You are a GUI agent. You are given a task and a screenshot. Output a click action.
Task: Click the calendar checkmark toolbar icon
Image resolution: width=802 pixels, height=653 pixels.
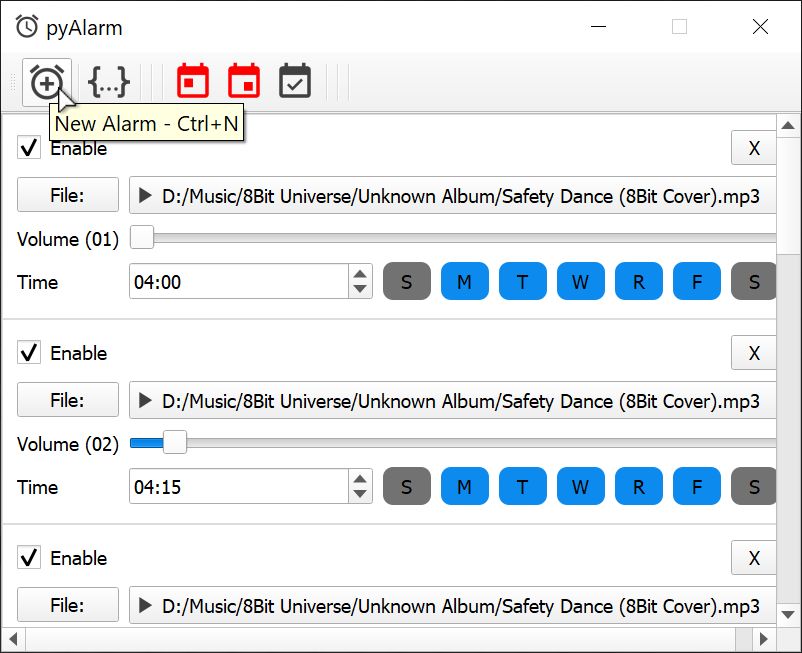coord(295,81)
